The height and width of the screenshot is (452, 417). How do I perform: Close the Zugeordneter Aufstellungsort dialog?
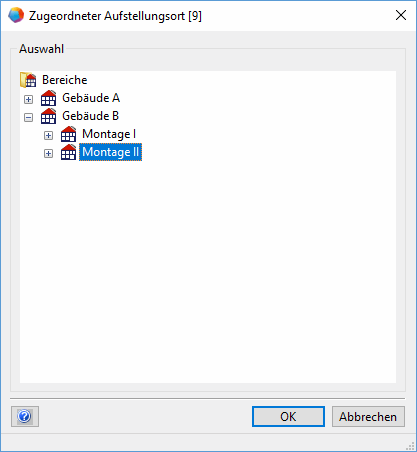pyautogui.click(x=401, y=15)
